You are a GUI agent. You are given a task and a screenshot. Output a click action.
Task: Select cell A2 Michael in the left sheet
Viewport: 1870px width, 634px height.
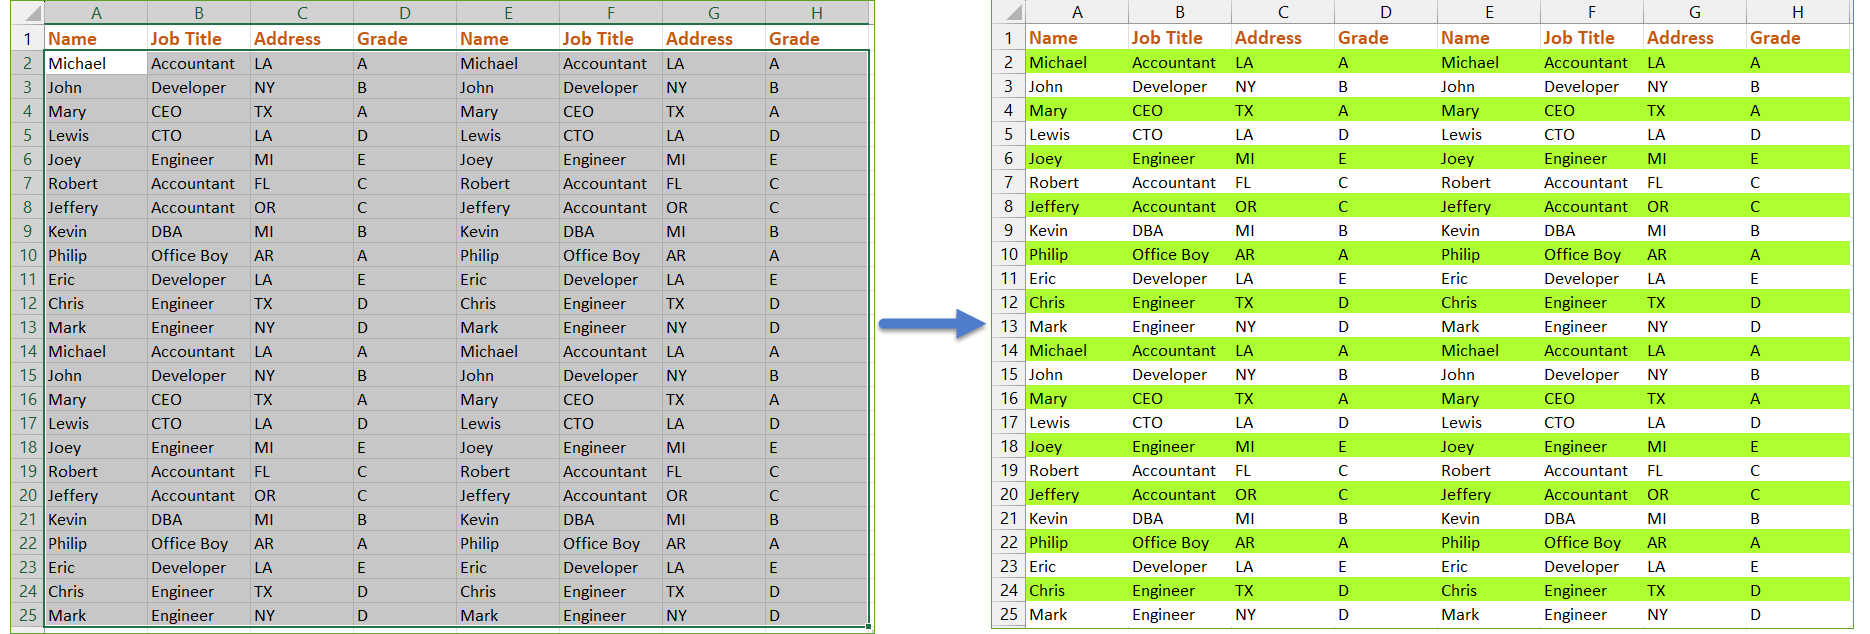coord(96,63)
